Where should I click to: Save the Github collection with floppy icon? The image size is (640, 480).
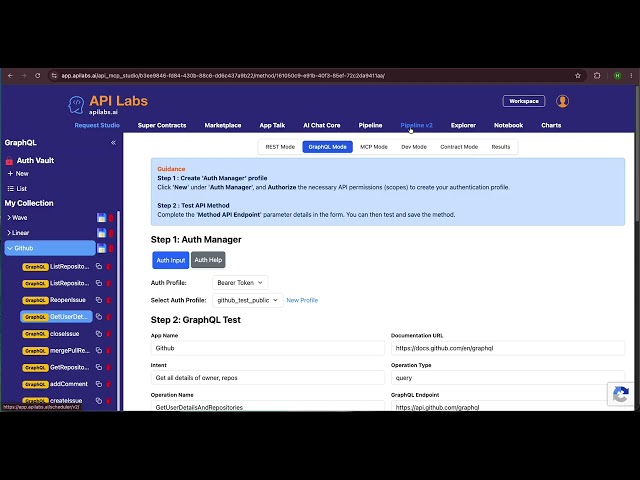(x=101, y=248)
